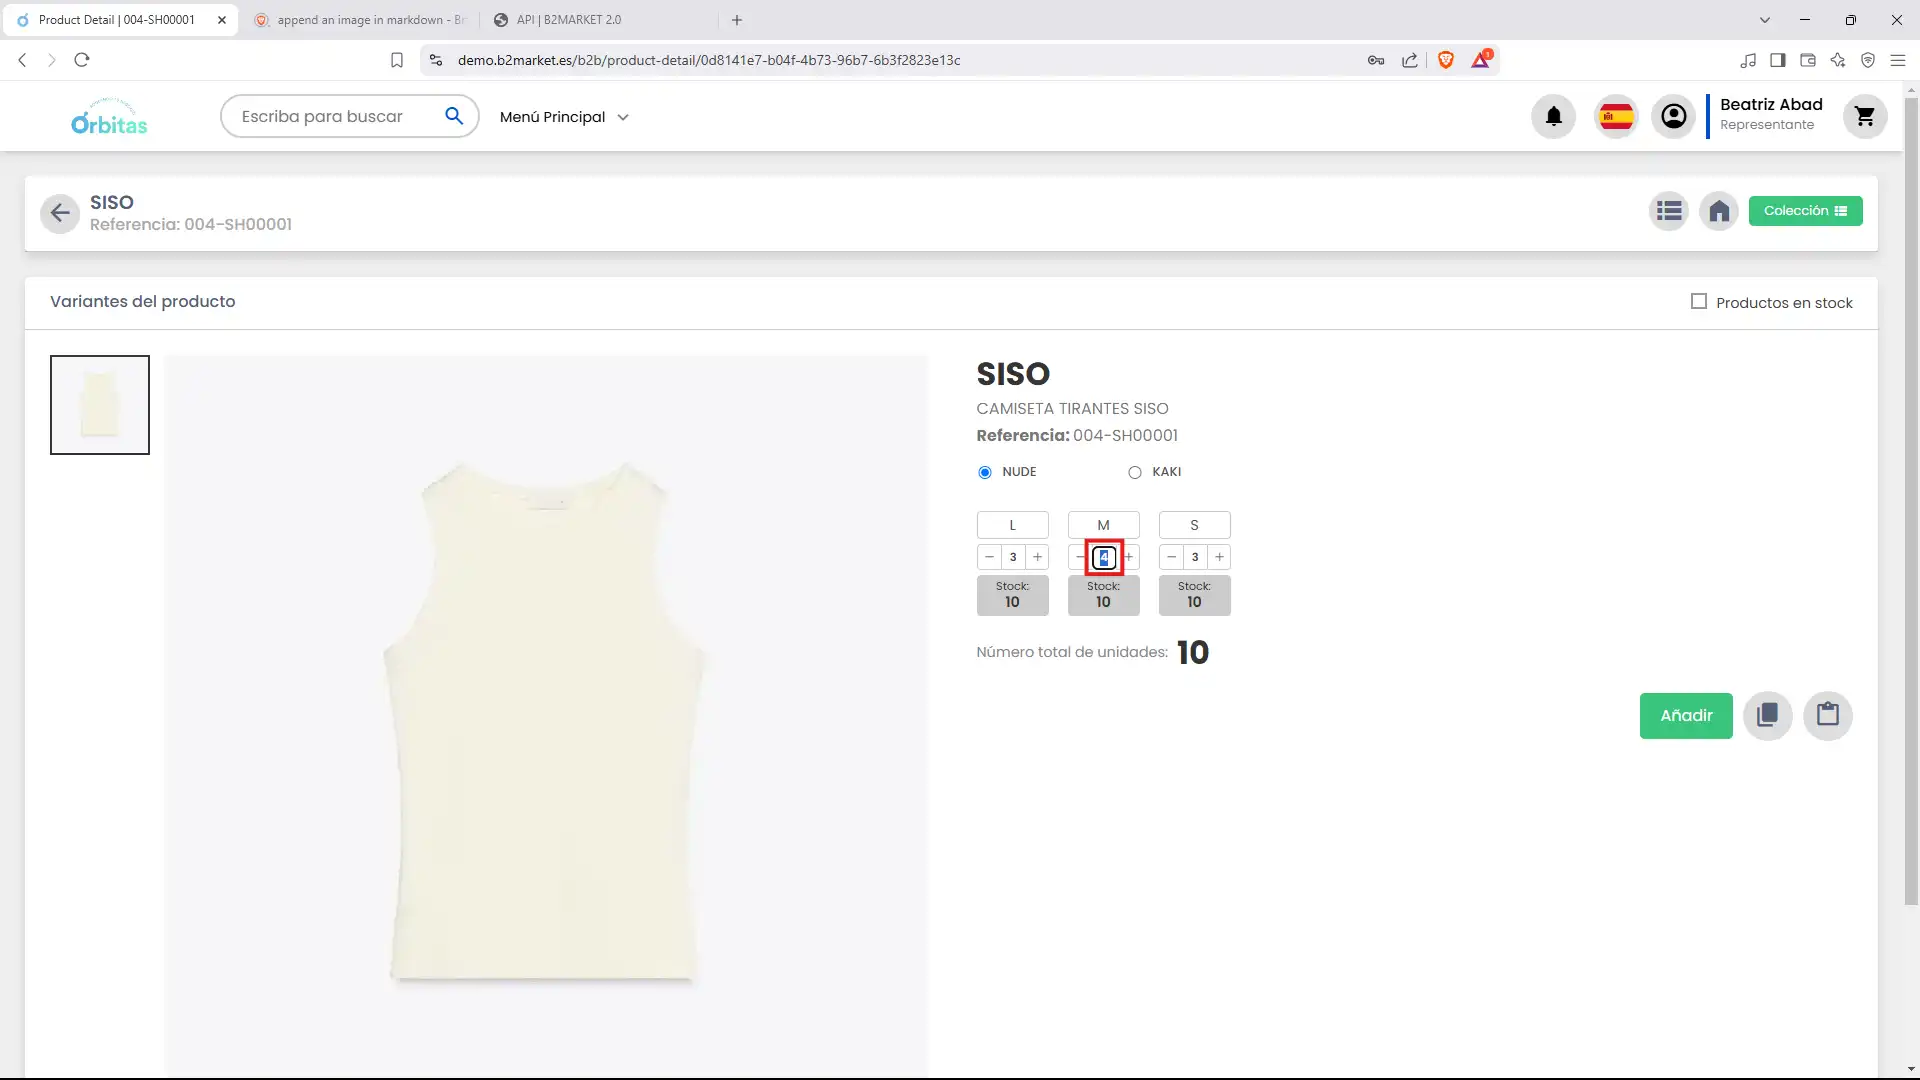The image size is (1920, 1080).
Task: Enable Productos en stock checkbox
Action: pos(1698,301)
